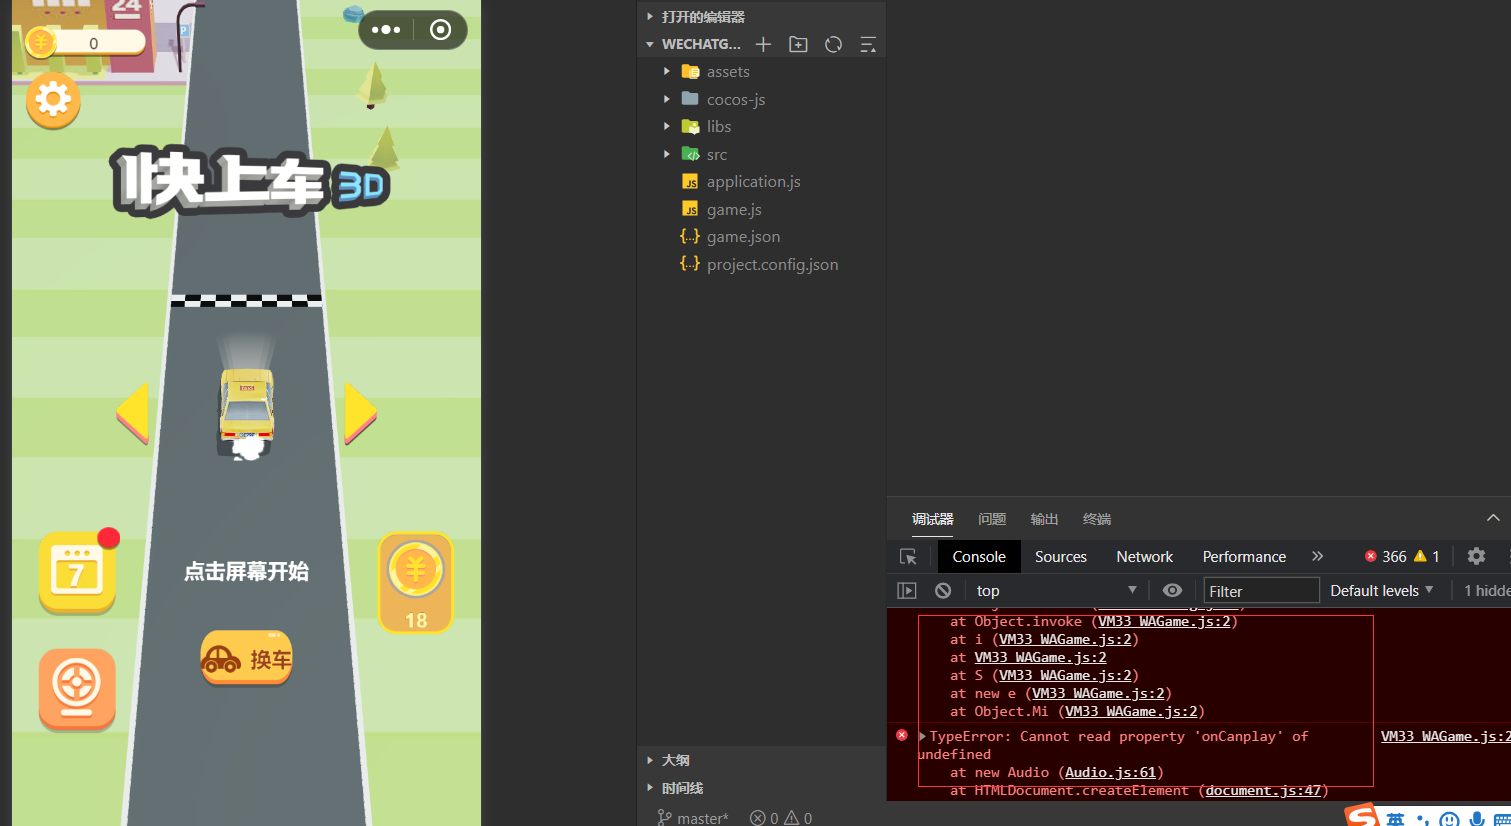Click the yellow warning counter showing 1
This screenshot has width=1511, height=826.
click(1427, 557)
